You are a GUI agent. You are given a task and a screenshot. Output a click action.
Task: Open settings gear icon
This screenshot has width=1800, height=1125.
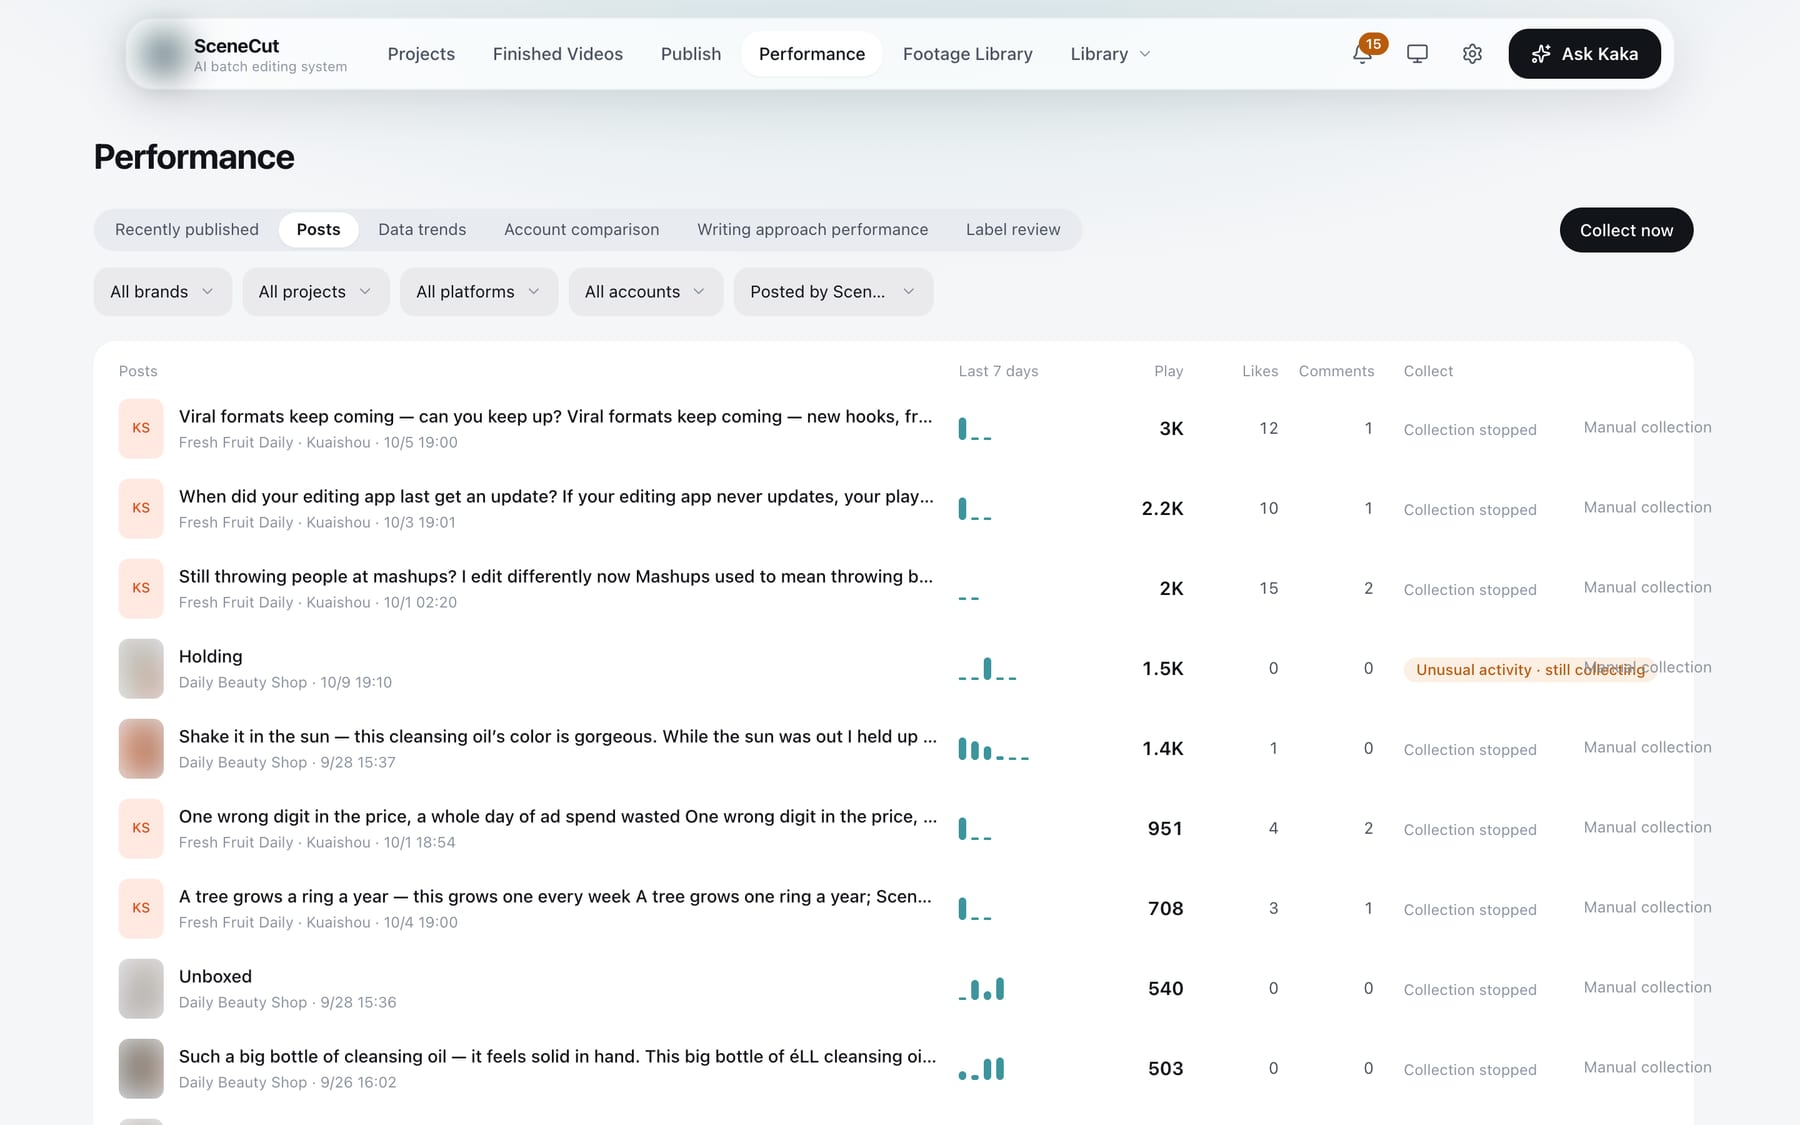1472,54
